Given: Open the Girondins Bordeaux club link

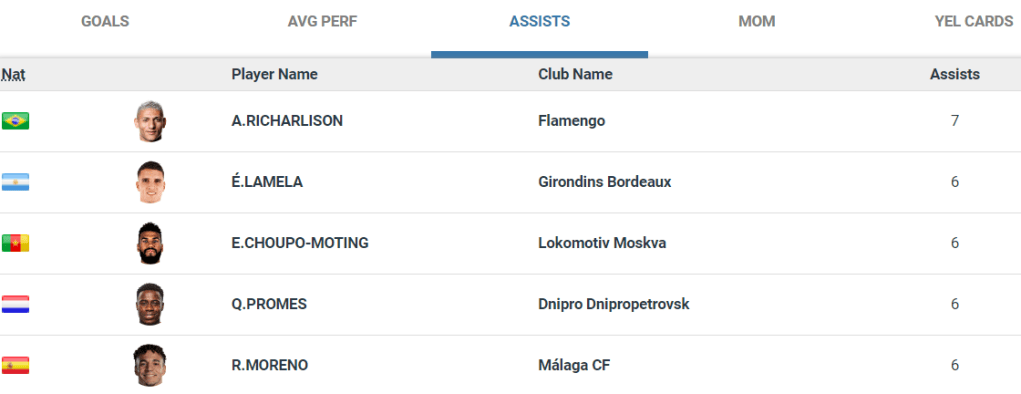Looking at the screenshot, I should click(605, 182).
